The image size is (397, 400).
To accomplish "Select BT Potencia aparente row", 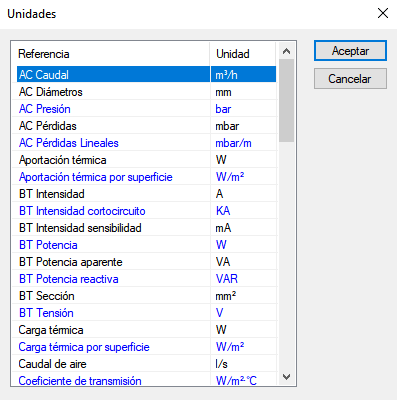I will [144, 261].
